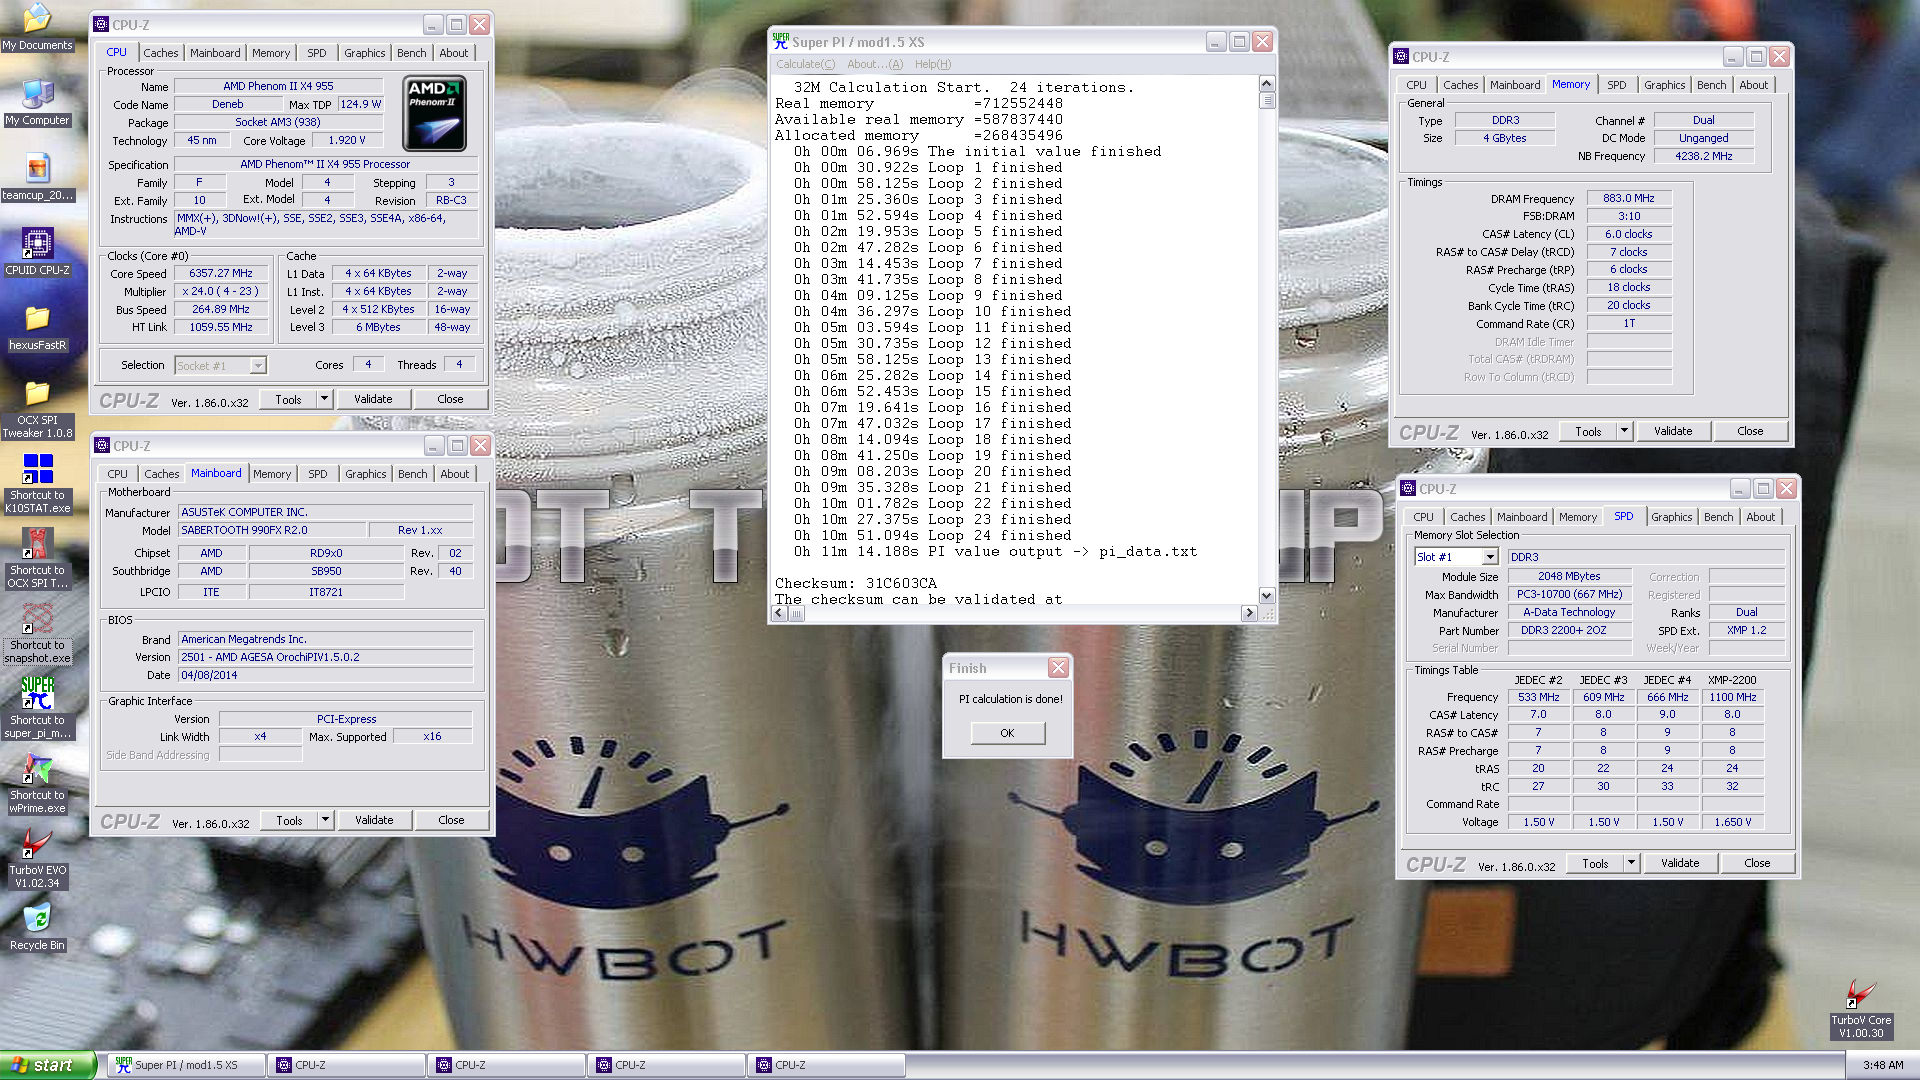
Task: Launch Shortcut to wPrime.exe icon
Action: pyautogui.click(x=37, y=784)
